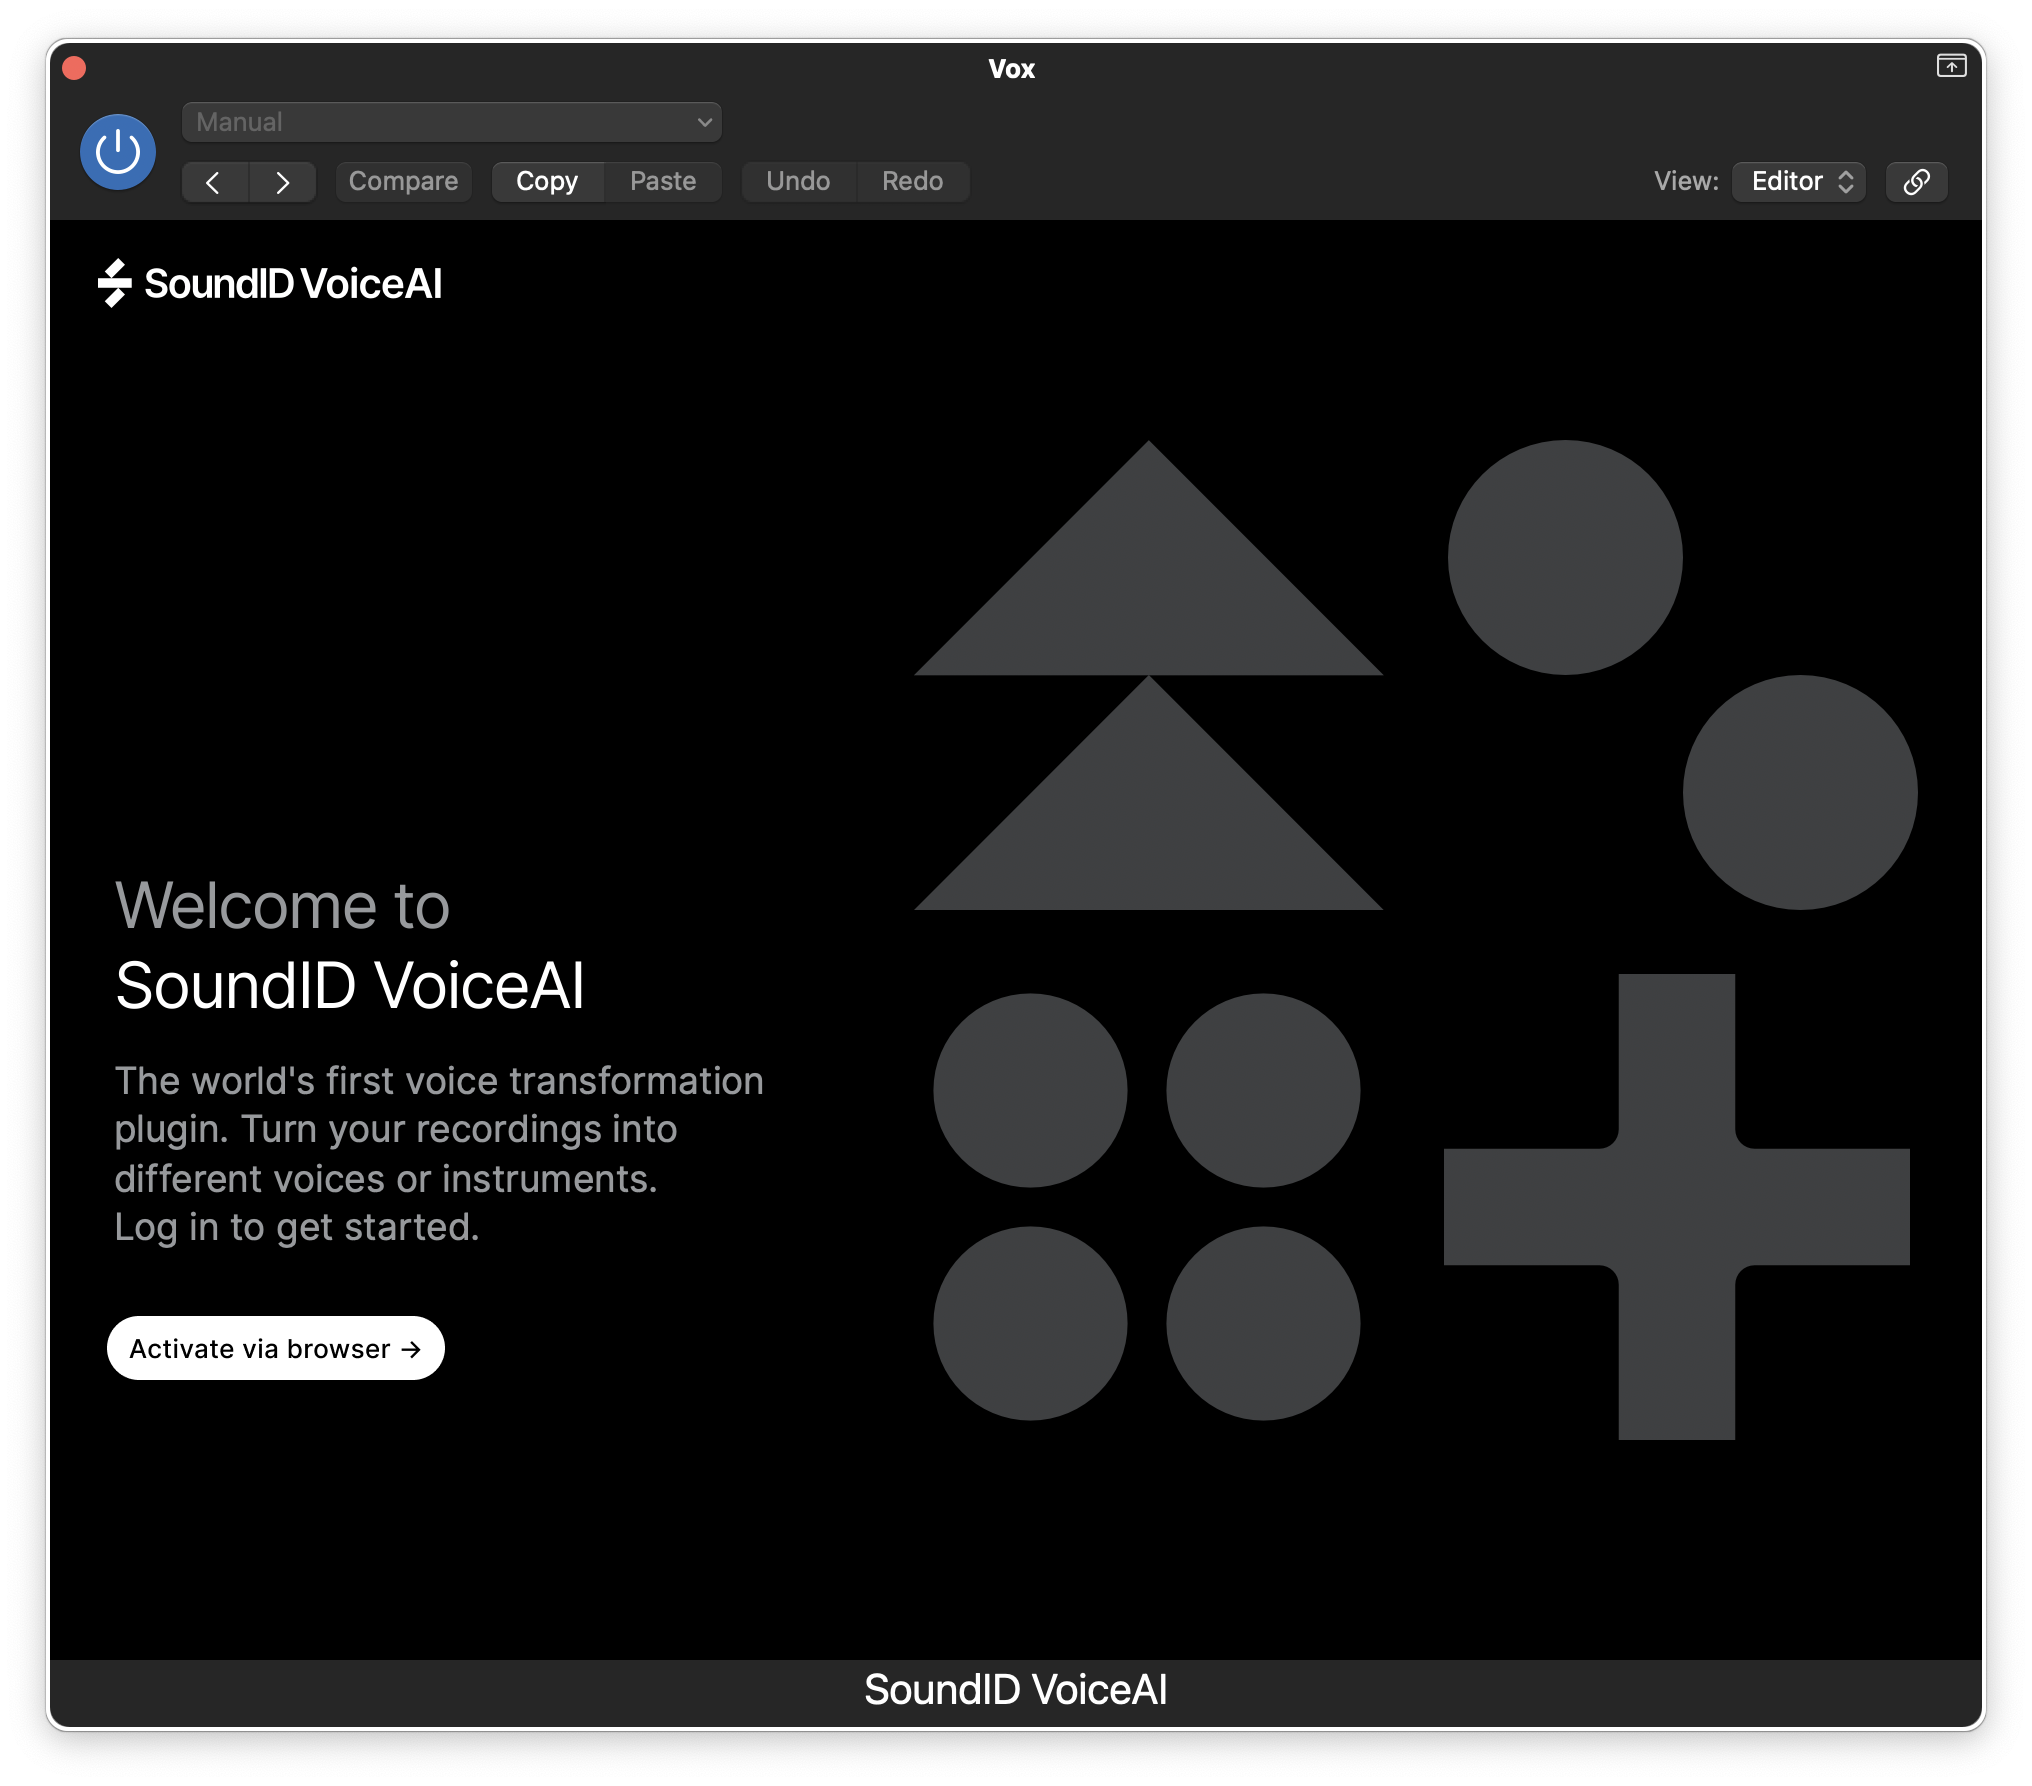Click Activate via browser button

(276, 1348)
